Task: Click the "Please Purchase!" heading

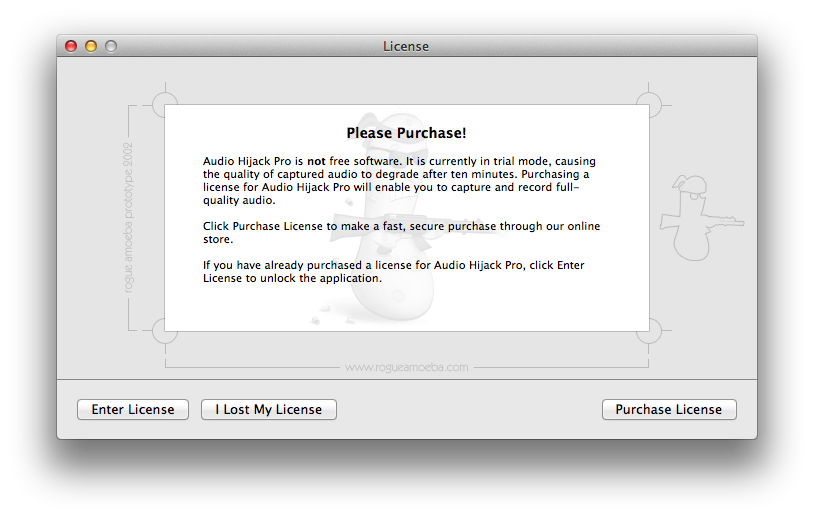Action: (406, 133)
